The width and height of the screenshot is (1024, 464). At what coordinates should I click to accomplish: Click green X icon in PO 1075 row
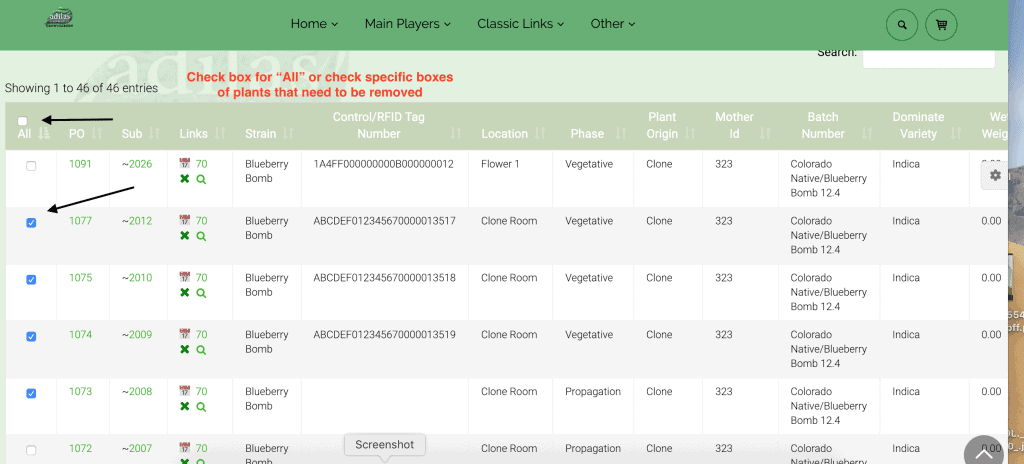[184, 293]
